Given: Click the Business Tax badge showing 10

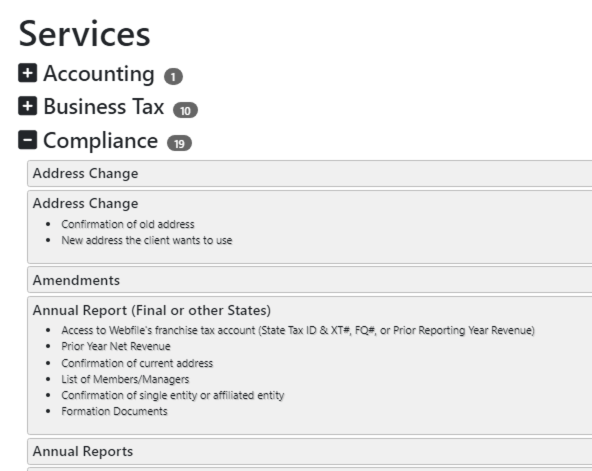Looking at the screenshot, I should [x=185, y=110].
